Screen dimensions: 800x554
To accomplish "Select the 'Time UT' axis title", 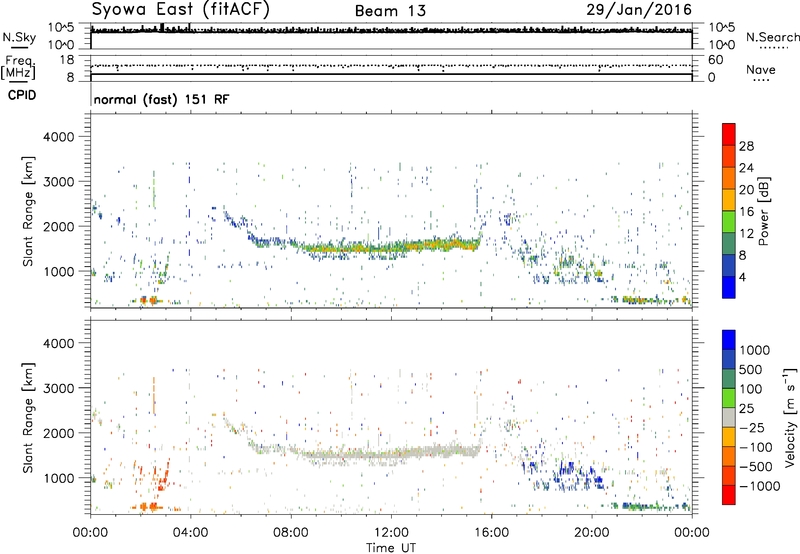I will point(391,548).
